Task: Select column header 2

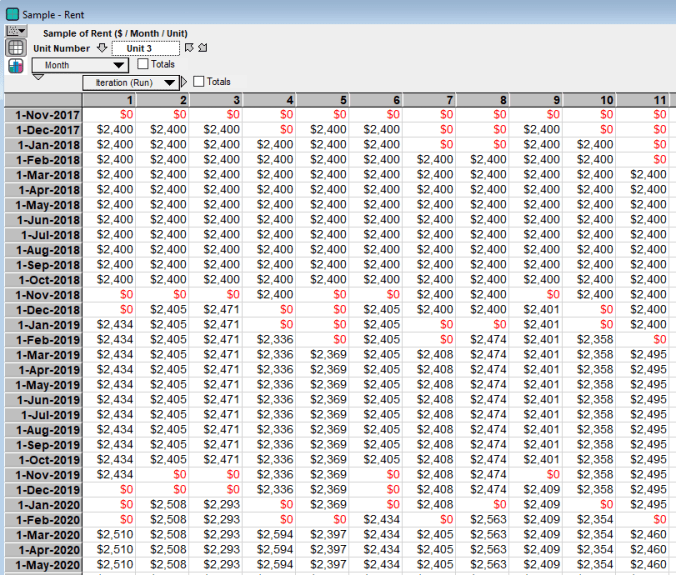Action: [163, 100]
